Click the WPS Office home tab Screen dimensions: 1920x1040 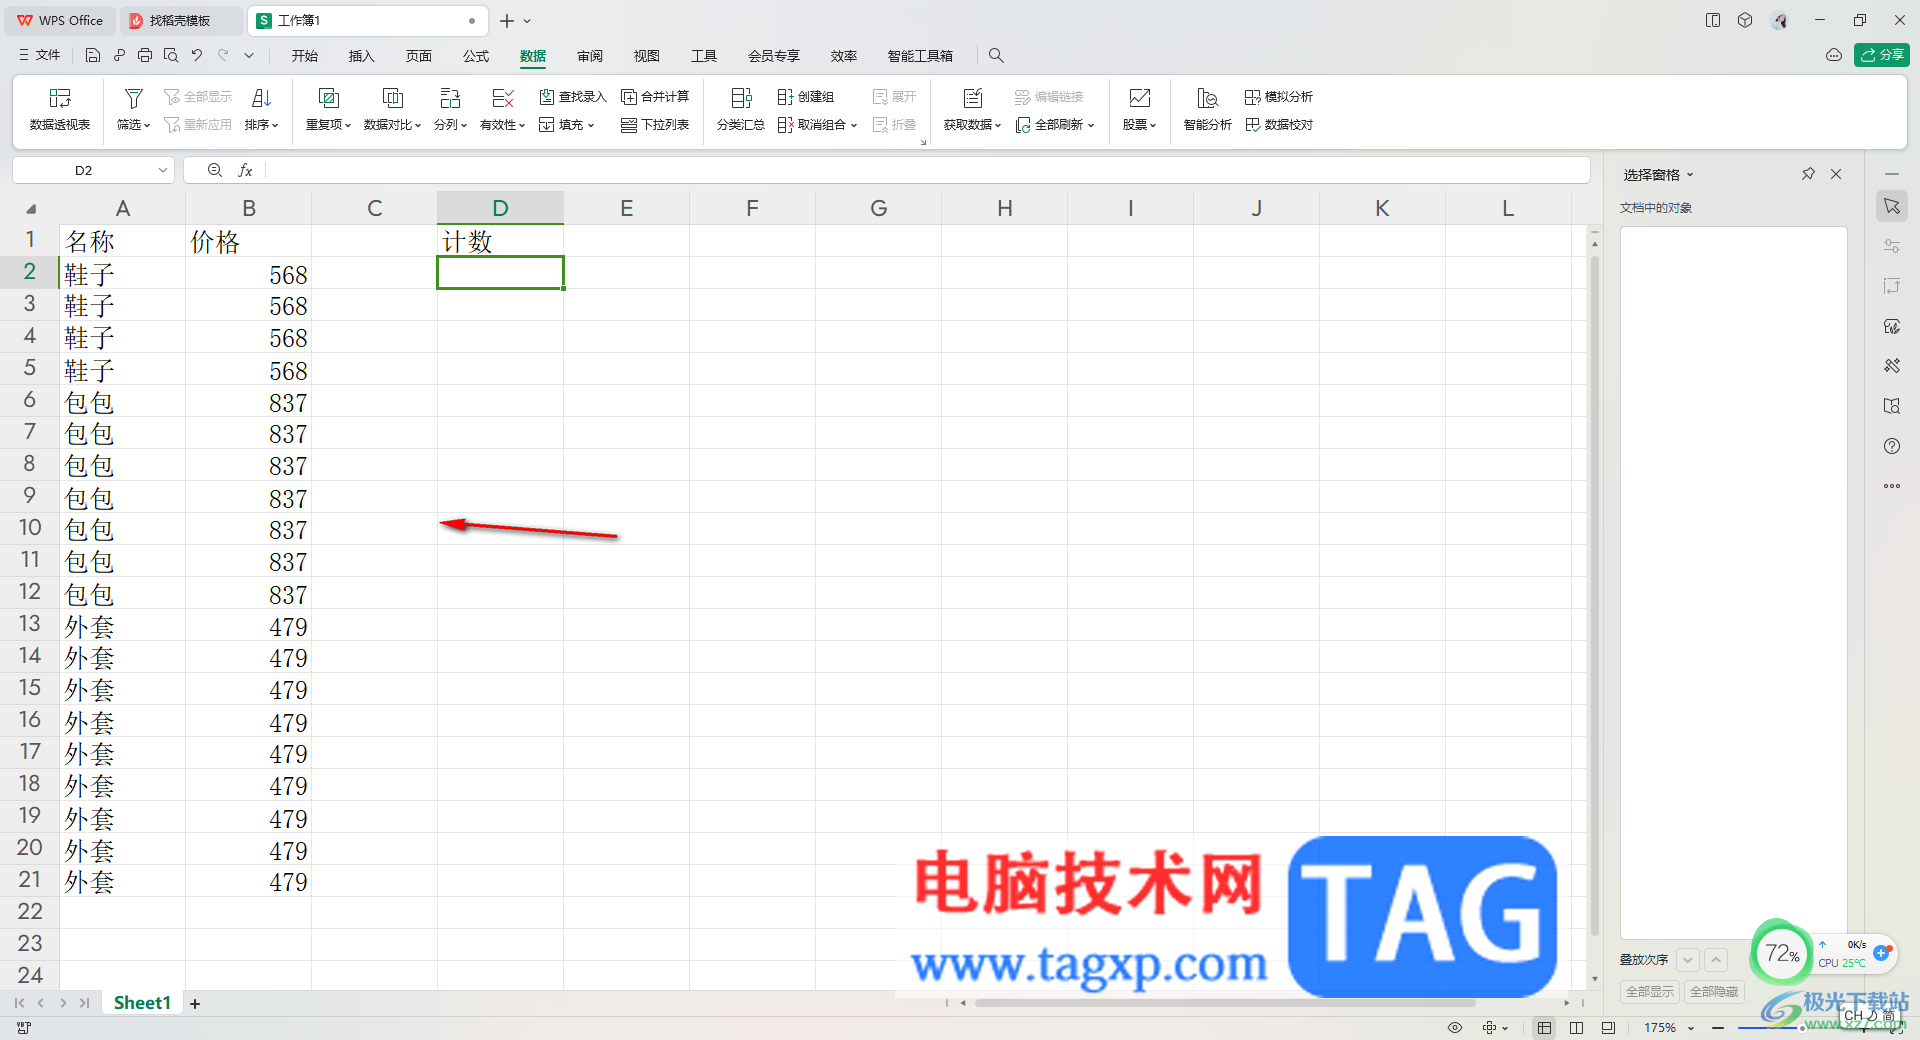click(x=60, y=21)
